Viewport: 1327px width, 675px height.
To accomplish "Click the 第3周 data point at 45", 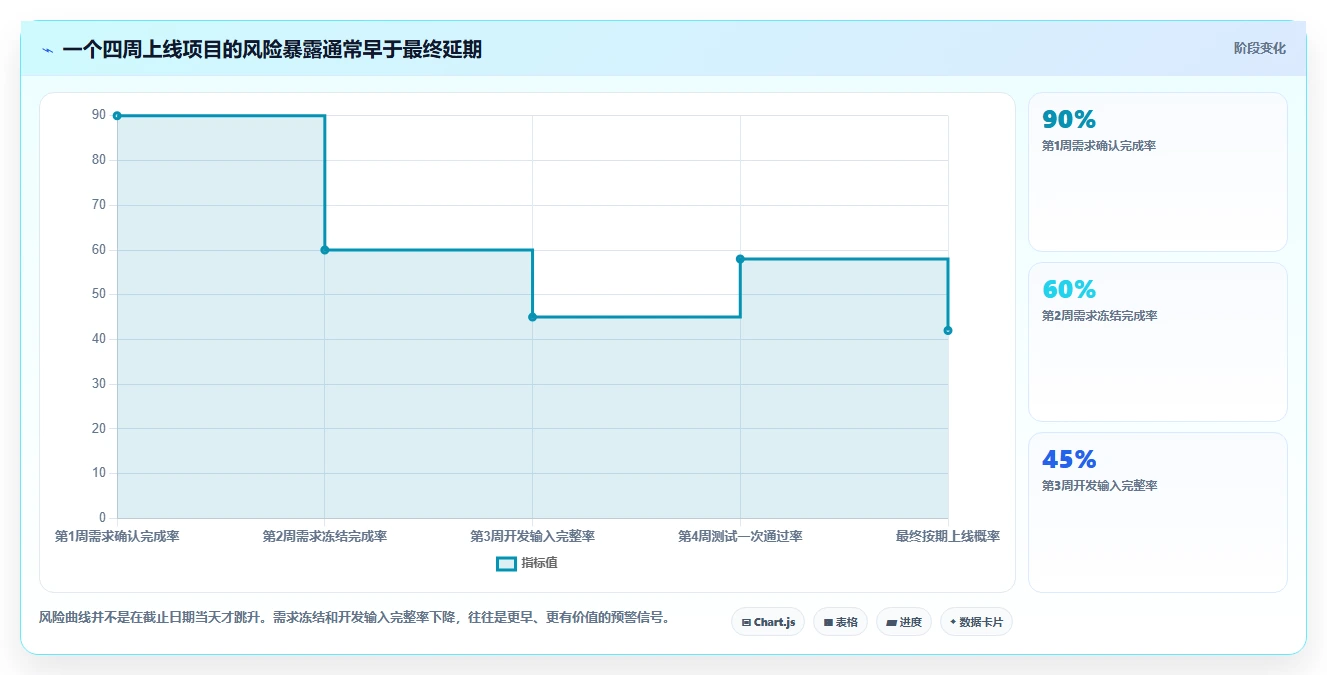I will point(532,317).
